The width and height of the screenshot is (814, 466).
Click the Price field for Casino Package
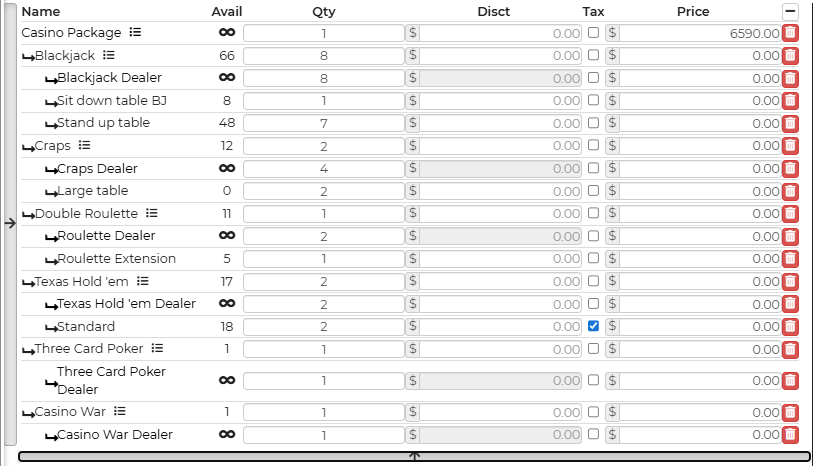click(x=700, y=33)
